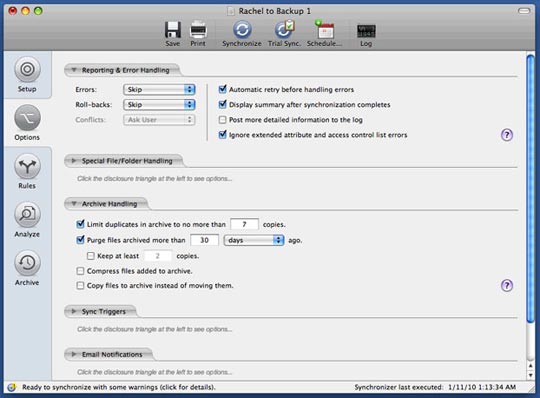540x398 pixels.
Task: Collapse the Archive Handling section
Action: 74,204
